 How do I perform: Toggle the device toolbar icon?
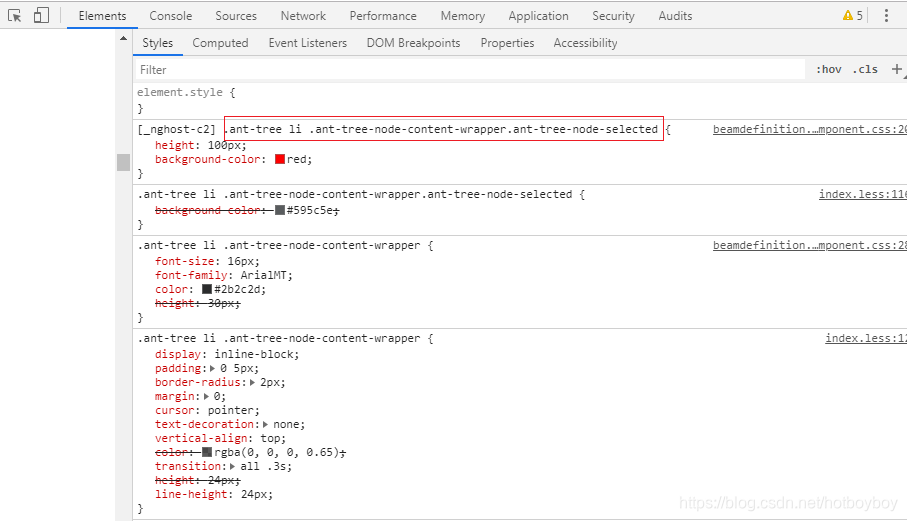point(41,16)
